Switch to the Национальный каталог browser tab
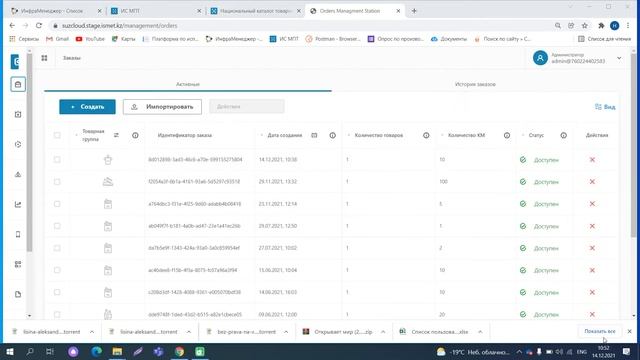The image size is (640, 360). pyautogui.click(x=255, y=11)
